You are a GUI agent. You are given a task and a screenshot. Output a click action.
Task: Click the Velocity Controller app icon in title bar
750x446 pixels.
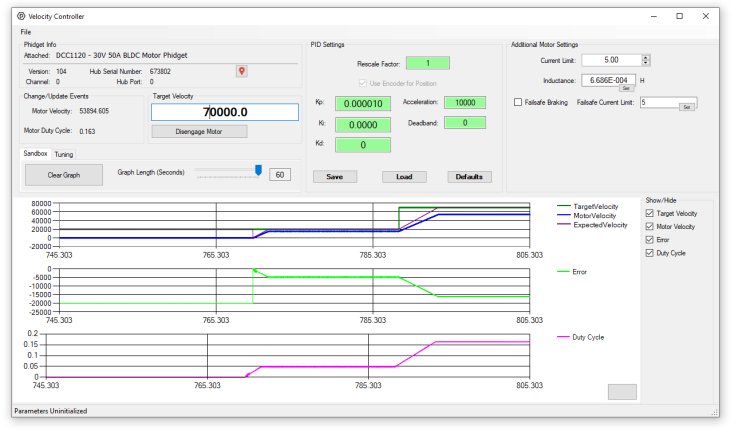(21, 16)
